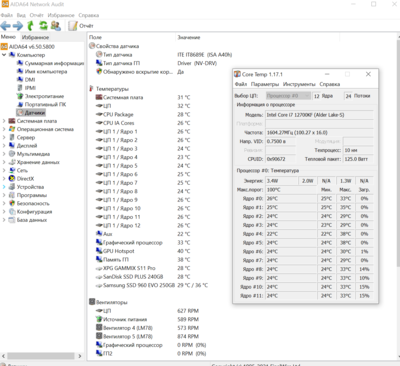Click the Системная плата temperature row icon
Image resolution: width=400 pixels, height=366 pixels.
[x=99, y=97]
